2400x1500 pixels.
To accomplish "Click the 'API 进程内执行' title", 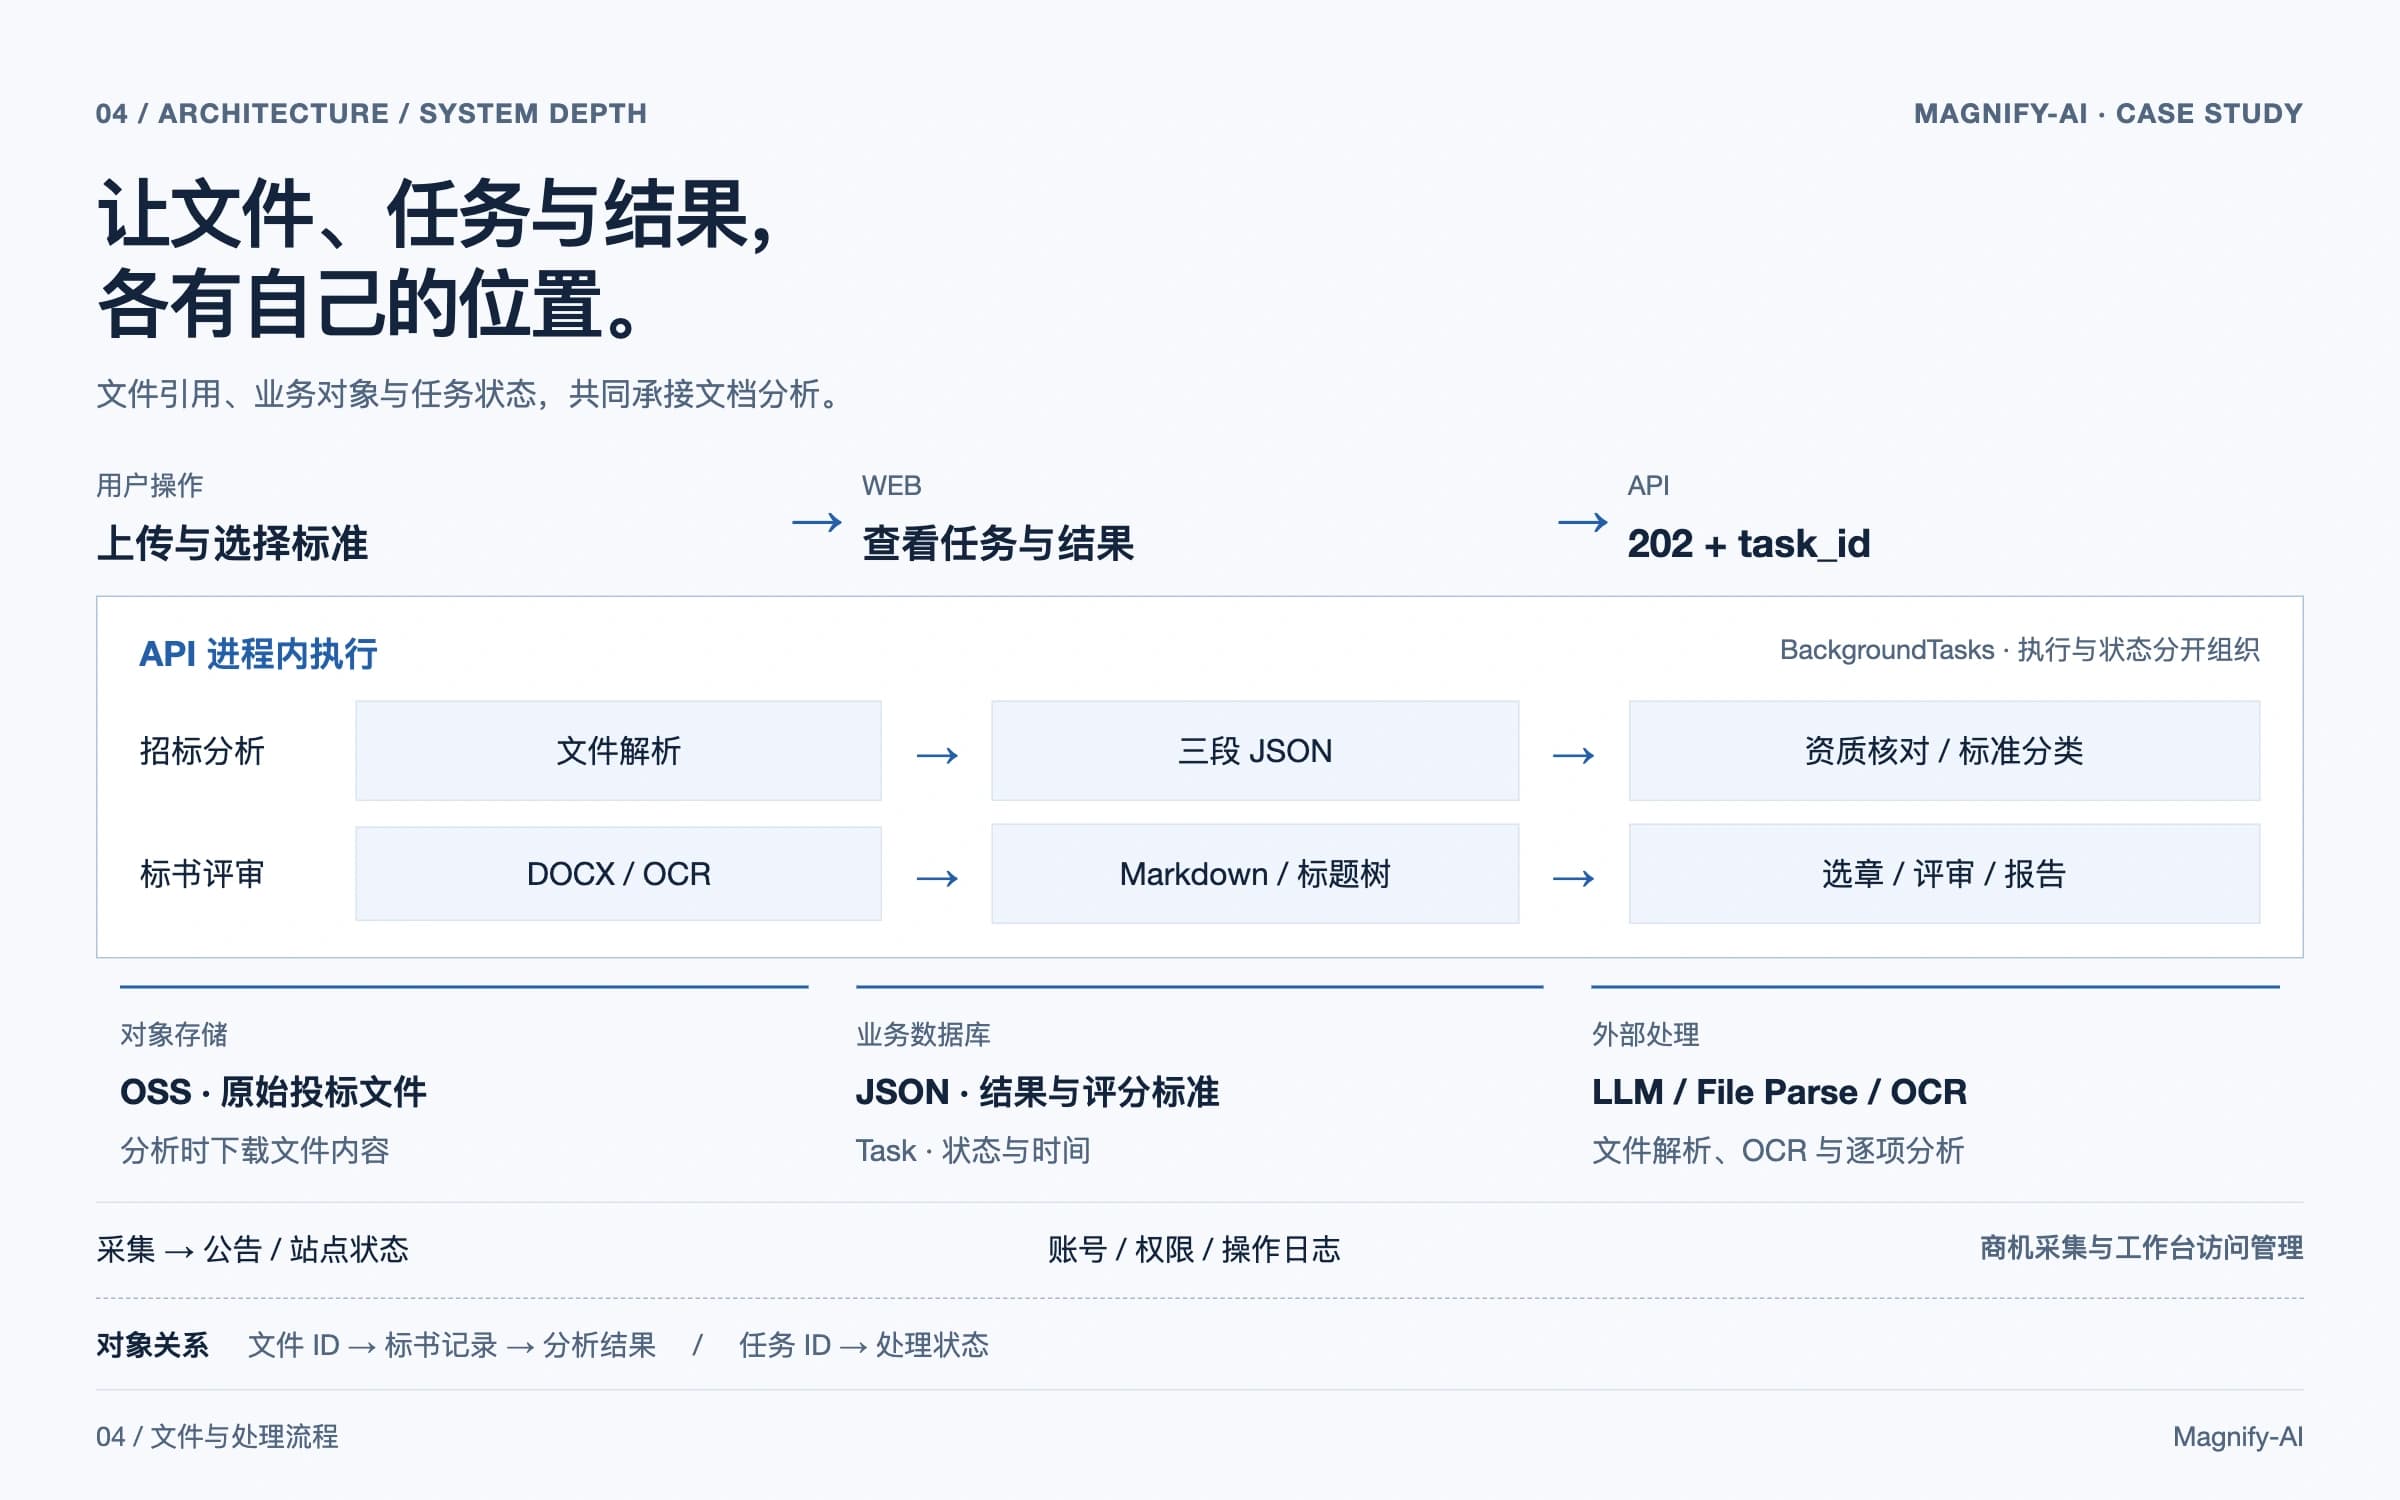I will 258,653.
